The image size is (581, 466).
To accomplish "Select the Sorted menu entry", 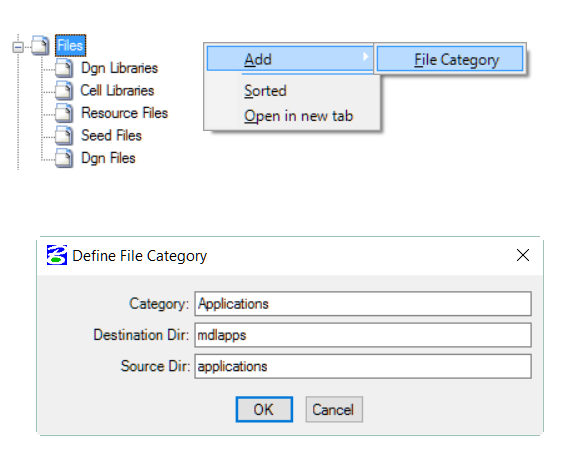I will click(265, 91).
